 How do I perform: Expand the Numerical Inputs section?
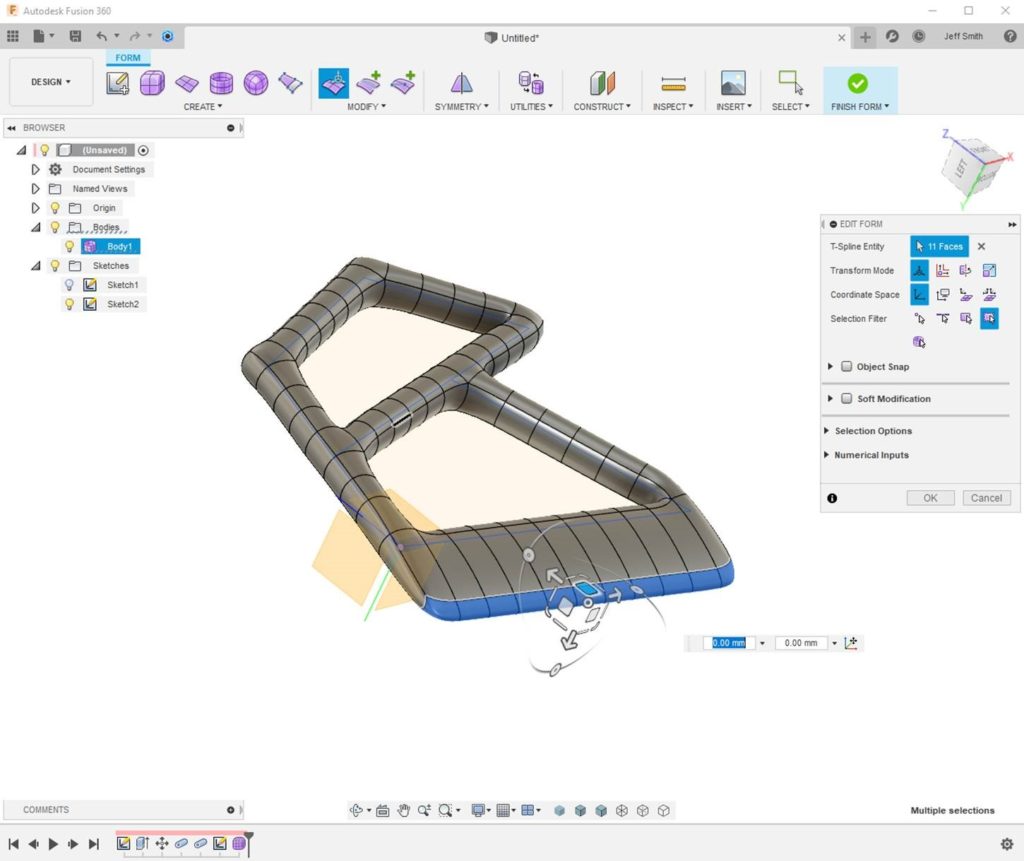tap(871, 455)
